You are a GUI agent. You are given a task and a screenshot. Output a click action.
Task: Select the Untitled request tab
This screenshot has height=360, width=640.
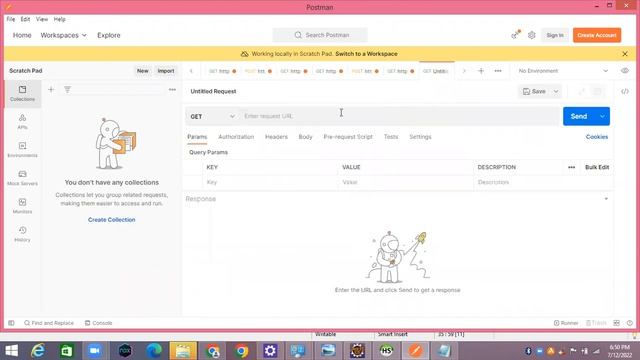point(436,71)
